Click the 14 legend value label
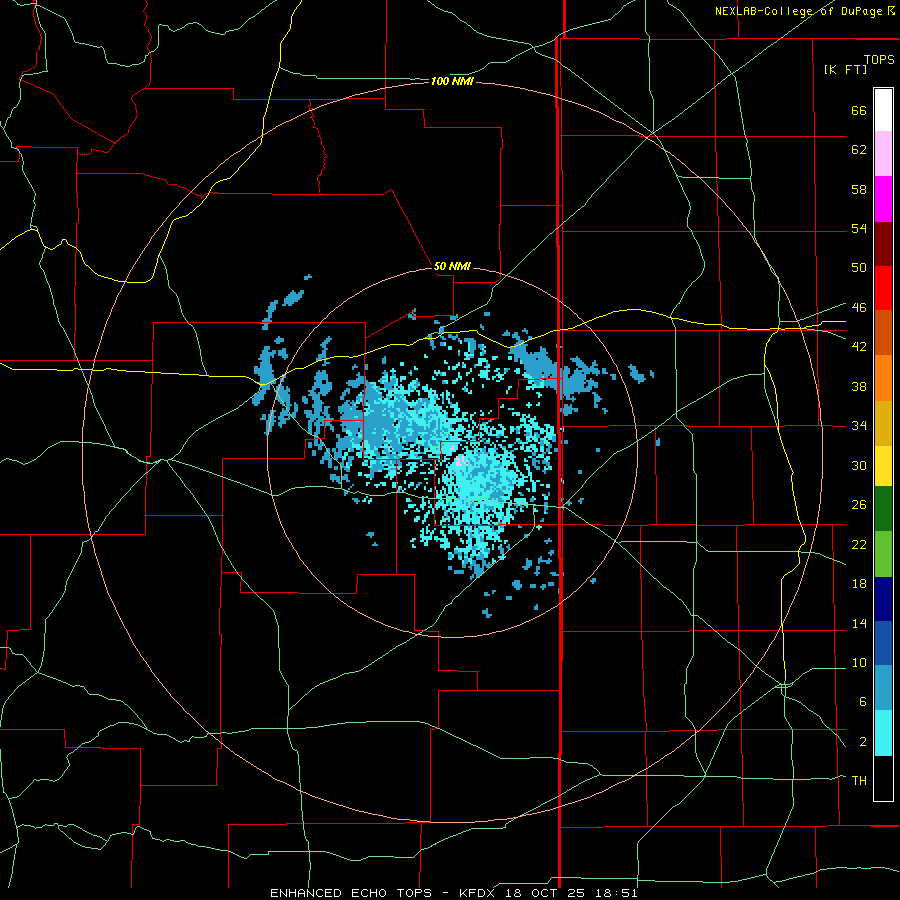The image size is (900, 900). pyautogui.click(x=859, y=623)
